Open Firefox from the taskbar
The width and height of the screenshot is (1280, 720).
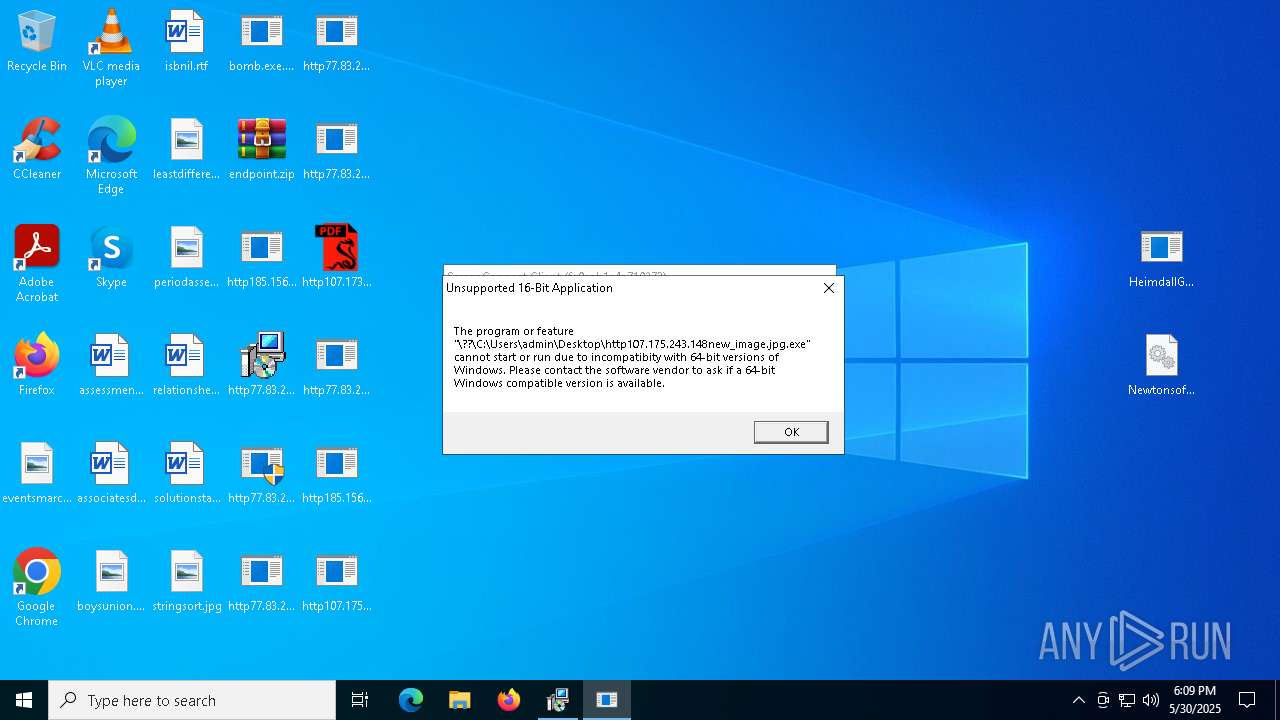(509, 700)
